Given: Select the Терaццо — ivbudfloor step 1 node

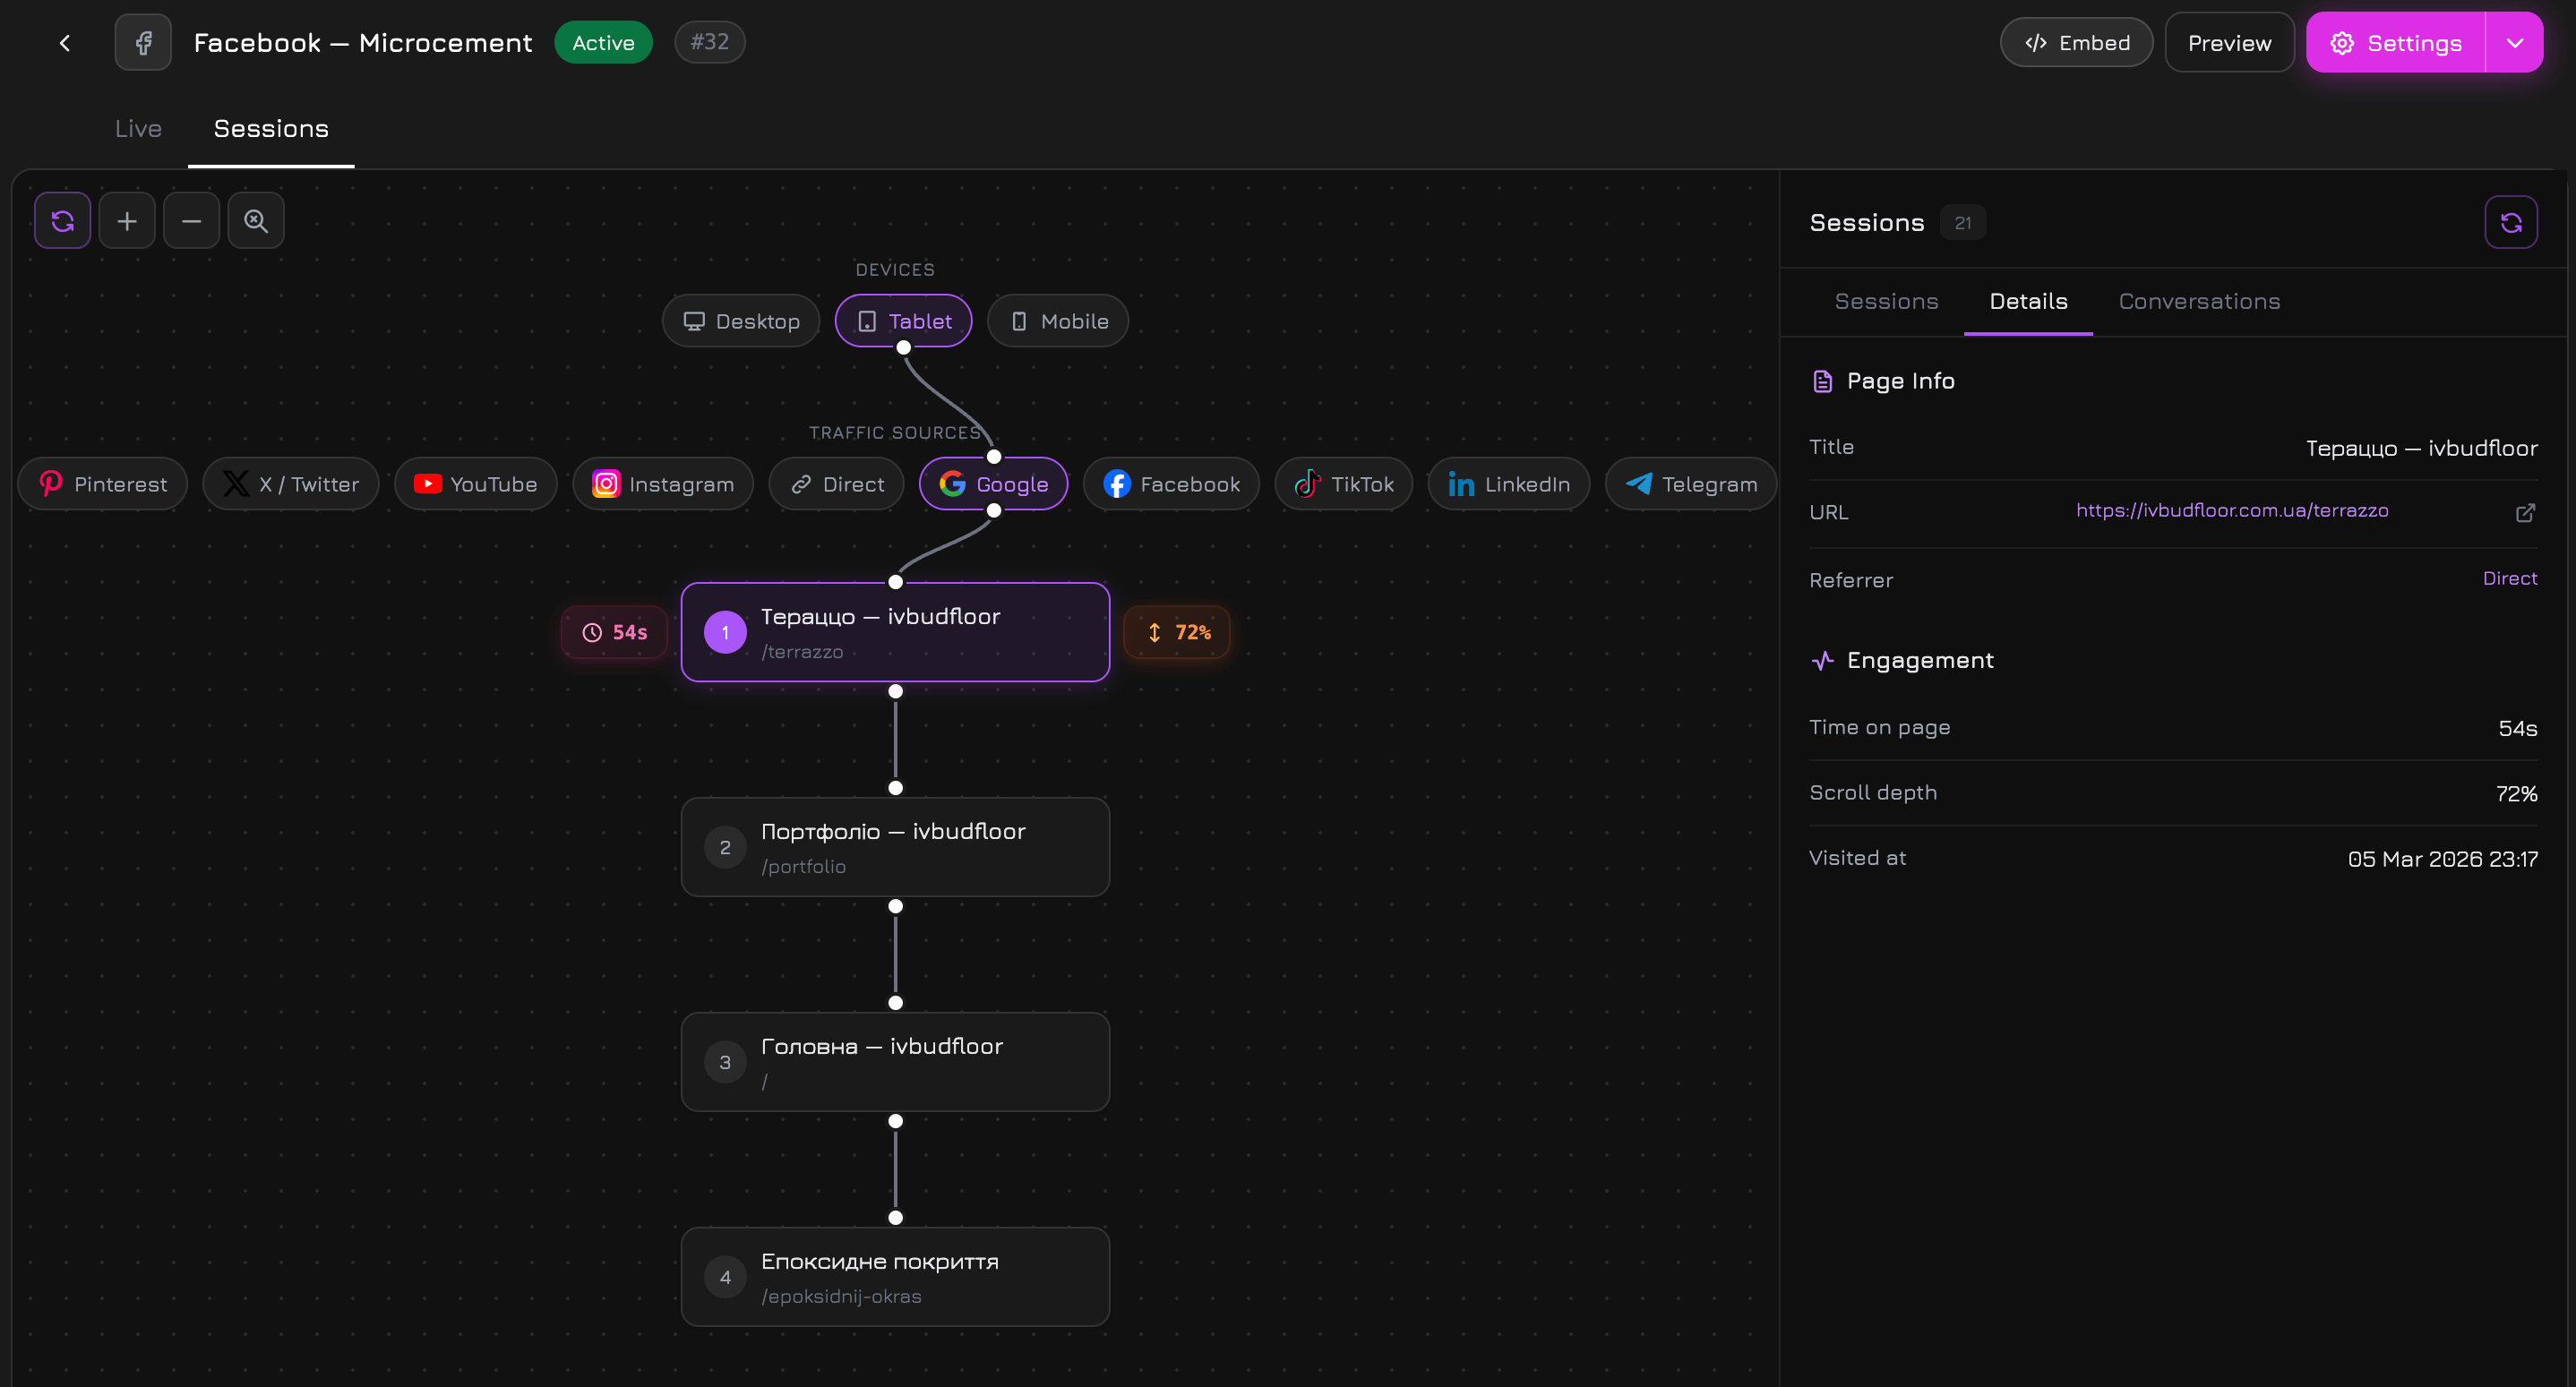Looking at the screenshot, I should pos(896,632).
